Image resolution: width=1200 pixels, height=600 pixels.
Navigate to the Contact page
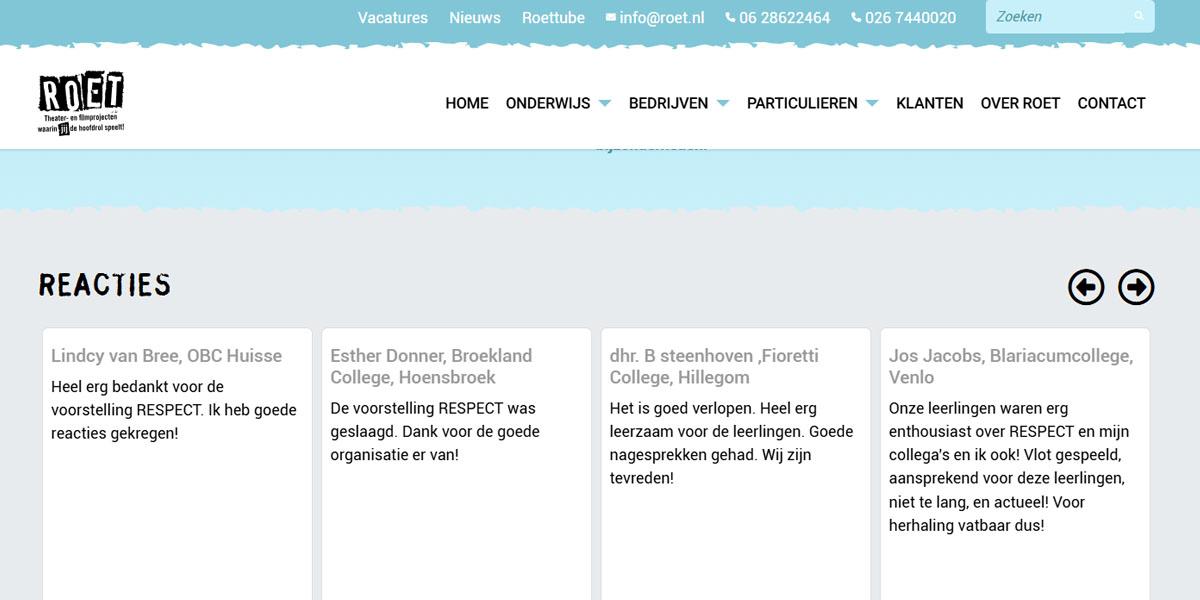[x=1111, y=103]
